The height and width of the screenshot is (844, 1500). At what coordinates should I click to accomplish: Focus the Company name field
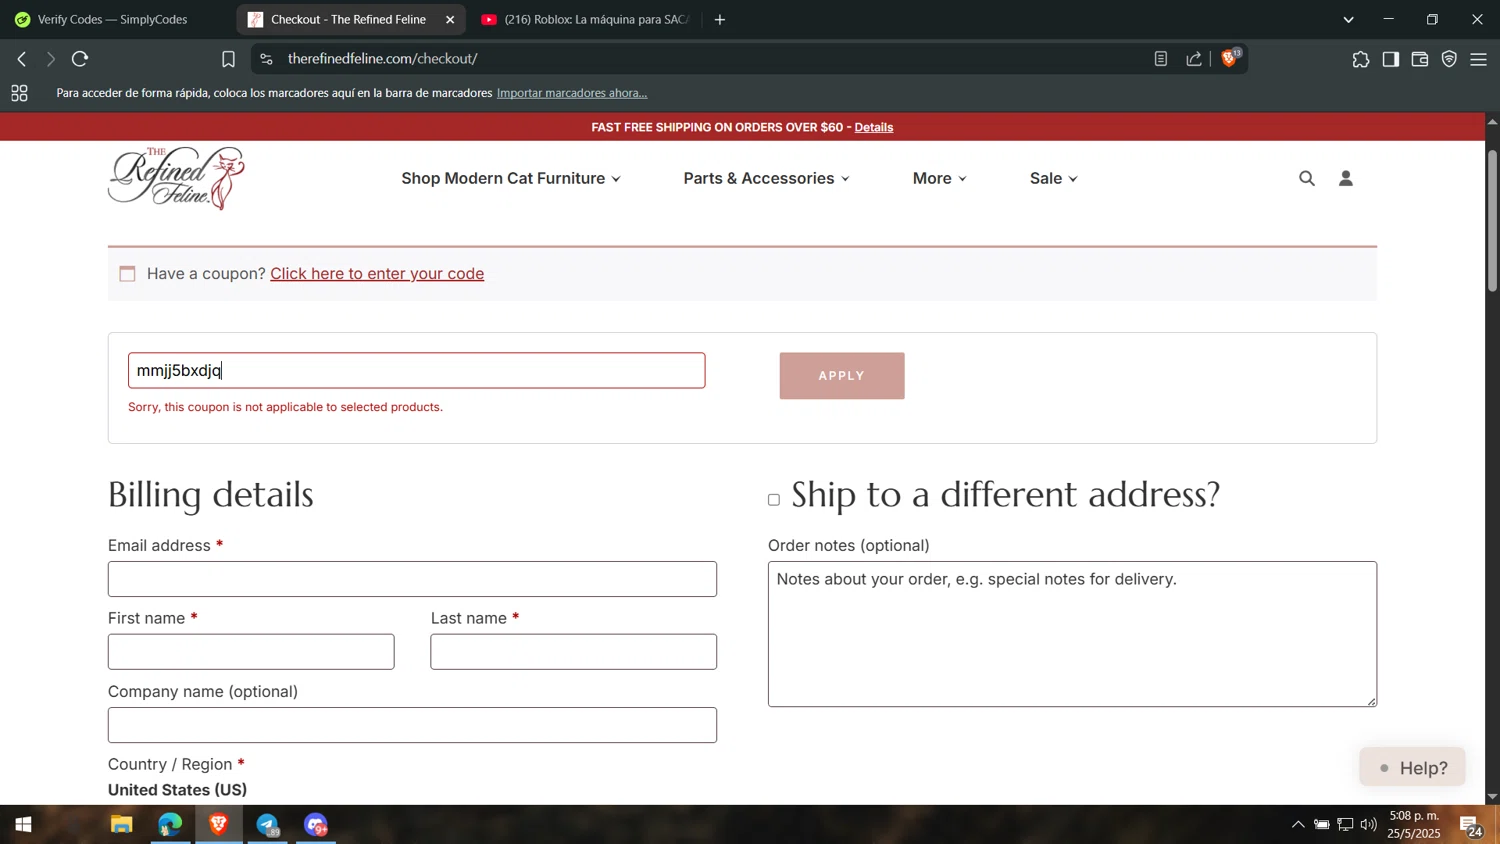(x=412, y=725)
